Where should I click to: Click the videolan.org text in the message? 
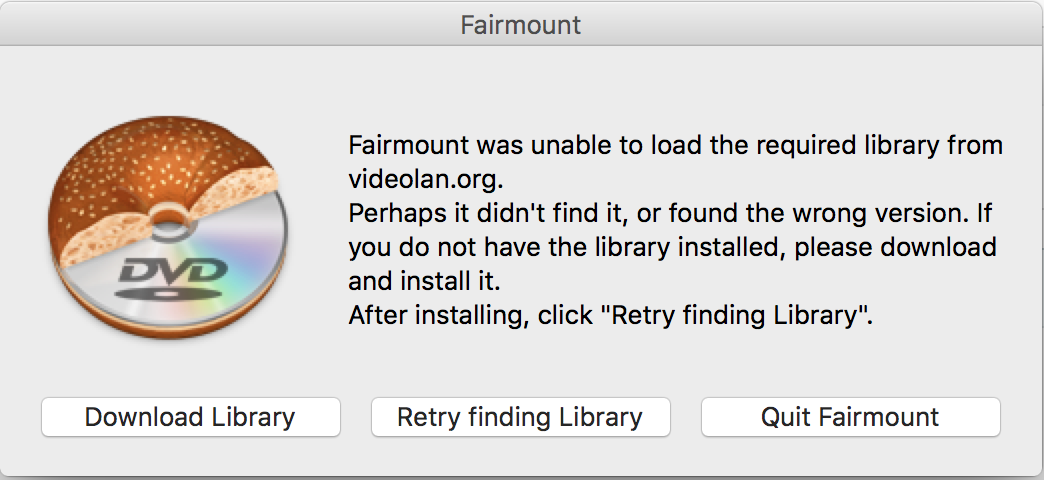(420, 180)
